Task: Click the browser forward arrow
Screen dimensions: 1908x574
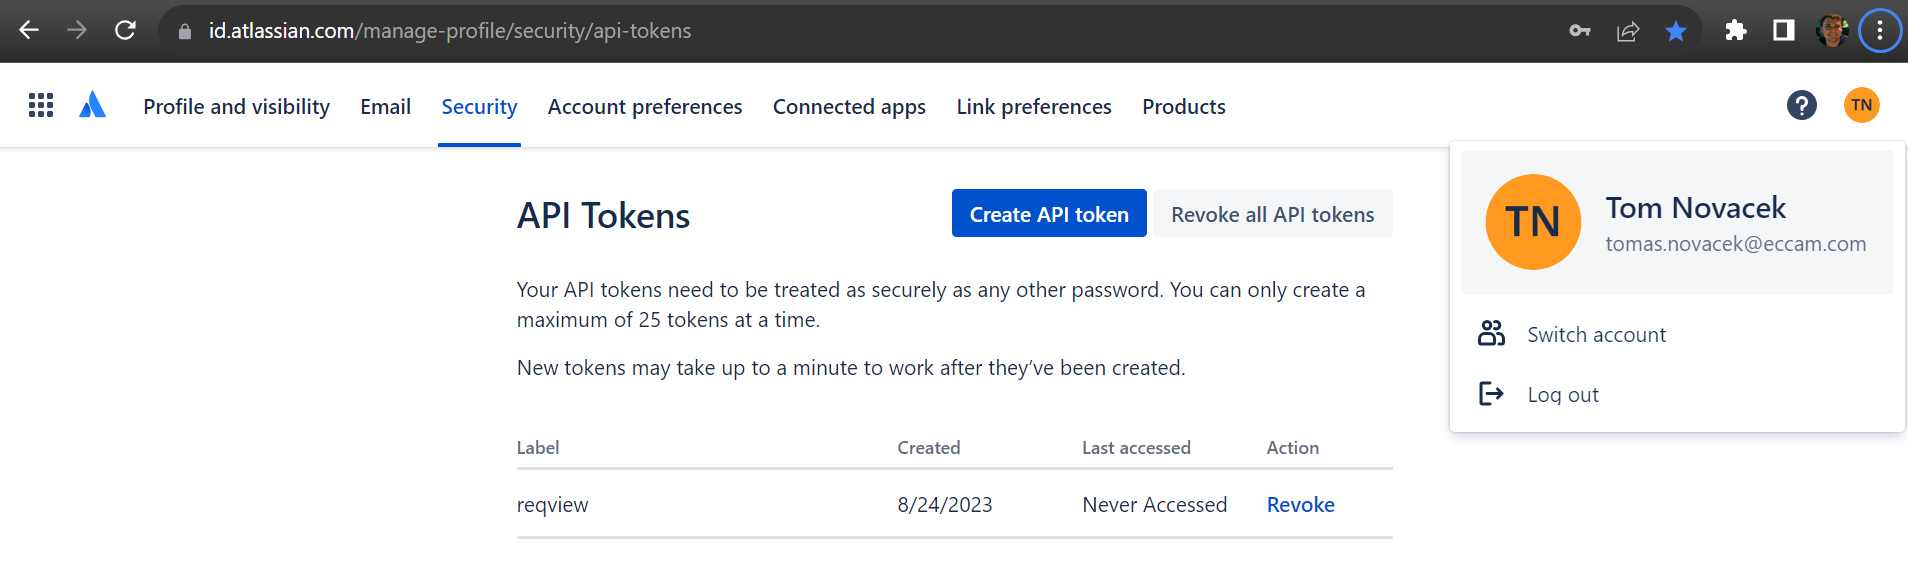Action: (77, 30)
